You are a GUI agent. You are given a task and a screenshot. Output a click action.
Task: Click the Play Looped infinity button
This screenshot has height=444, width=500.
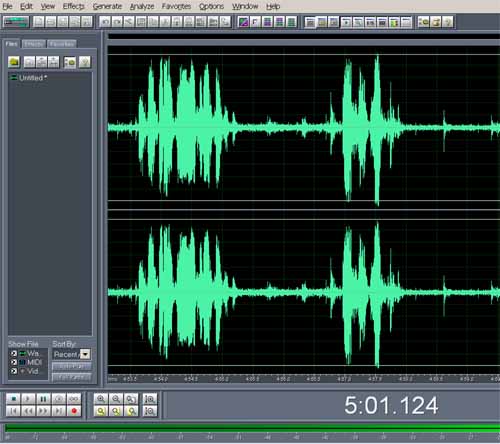tap(74, 399)
